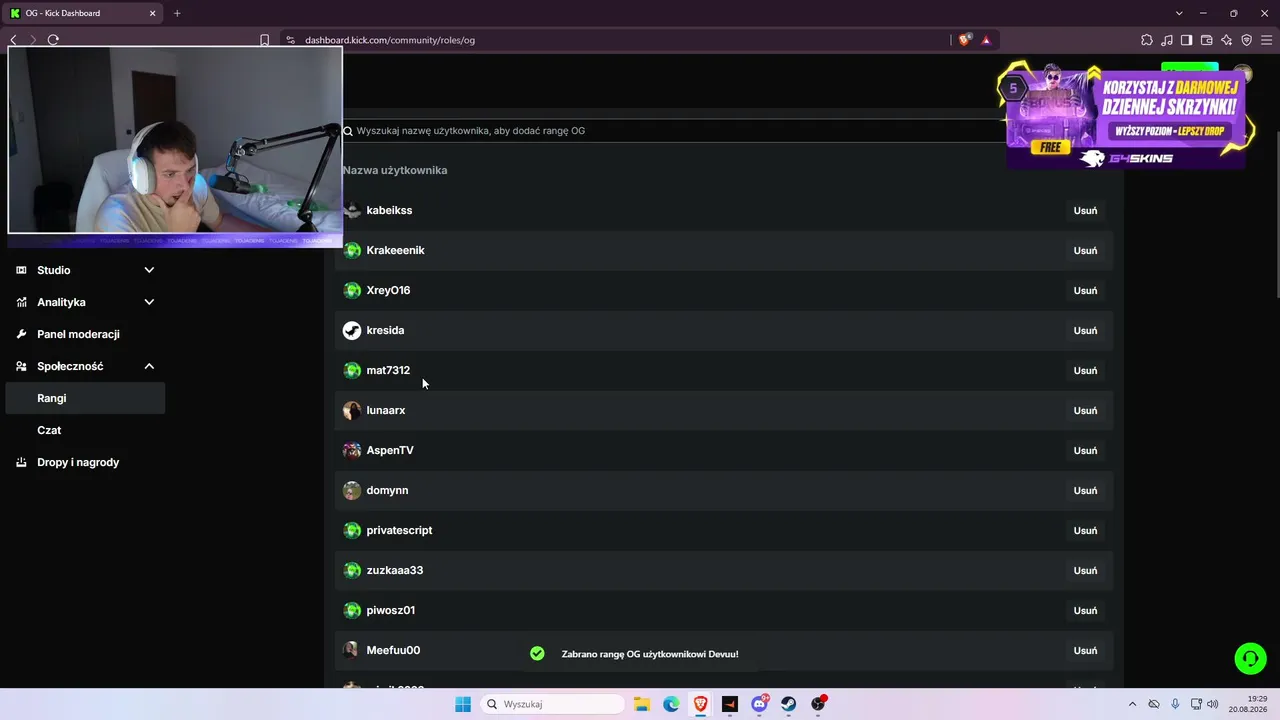The height and width of the screenshot is (720, 1280).
Task: Click the Nazwa użytkownika column header
Action: 395,170
